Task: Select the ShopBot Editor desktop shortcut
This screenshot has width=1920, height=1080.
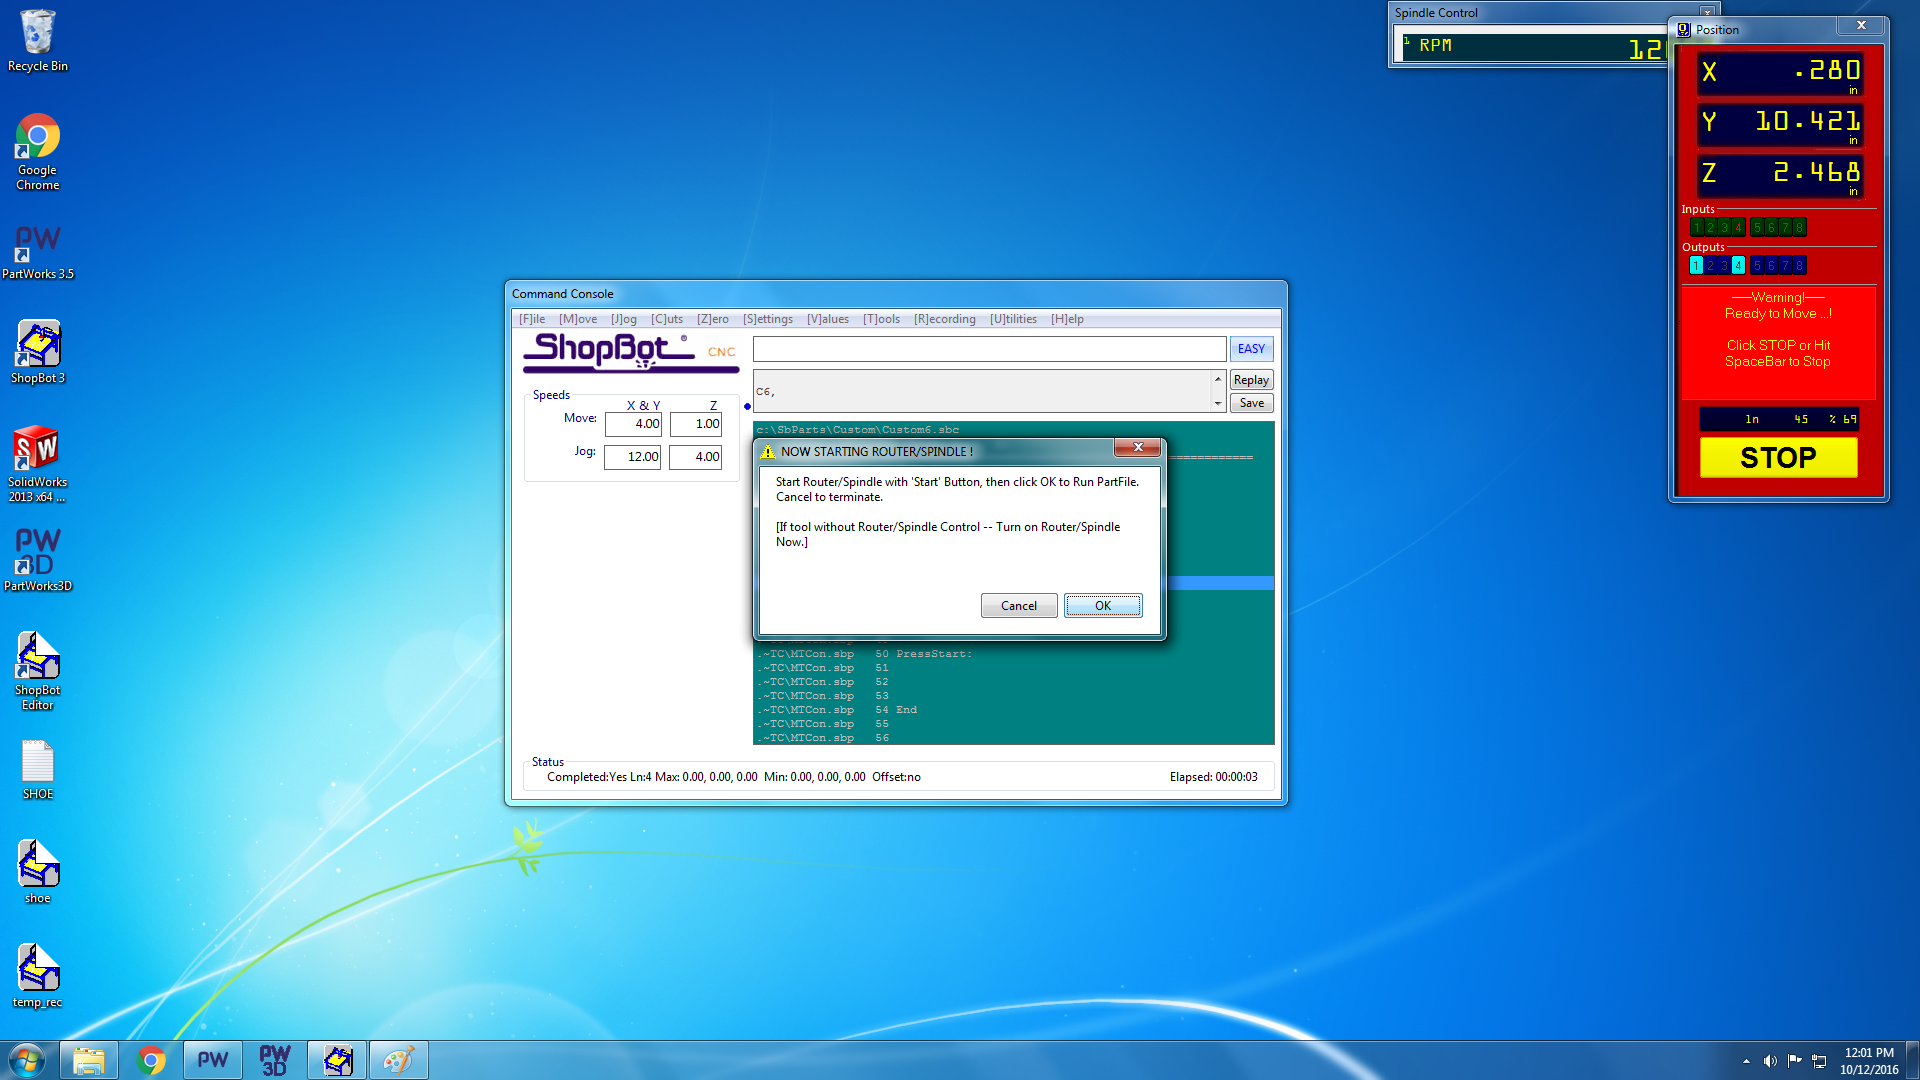Action: click(38, 672)
